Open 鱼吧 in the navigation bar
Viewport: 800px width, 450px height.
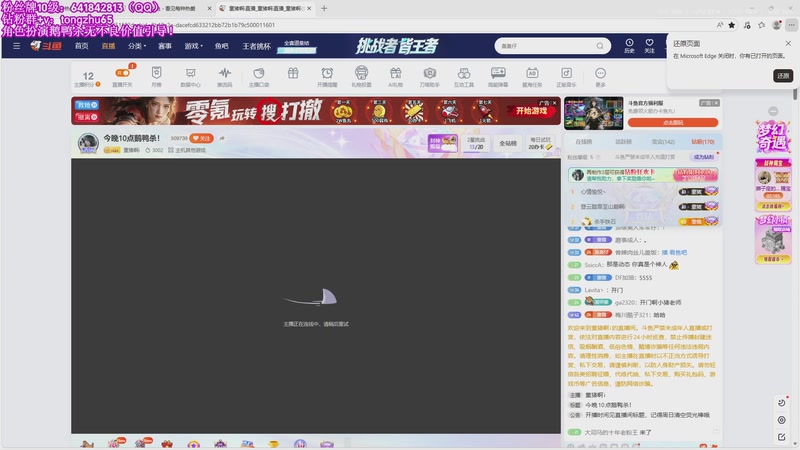[221, 46]
